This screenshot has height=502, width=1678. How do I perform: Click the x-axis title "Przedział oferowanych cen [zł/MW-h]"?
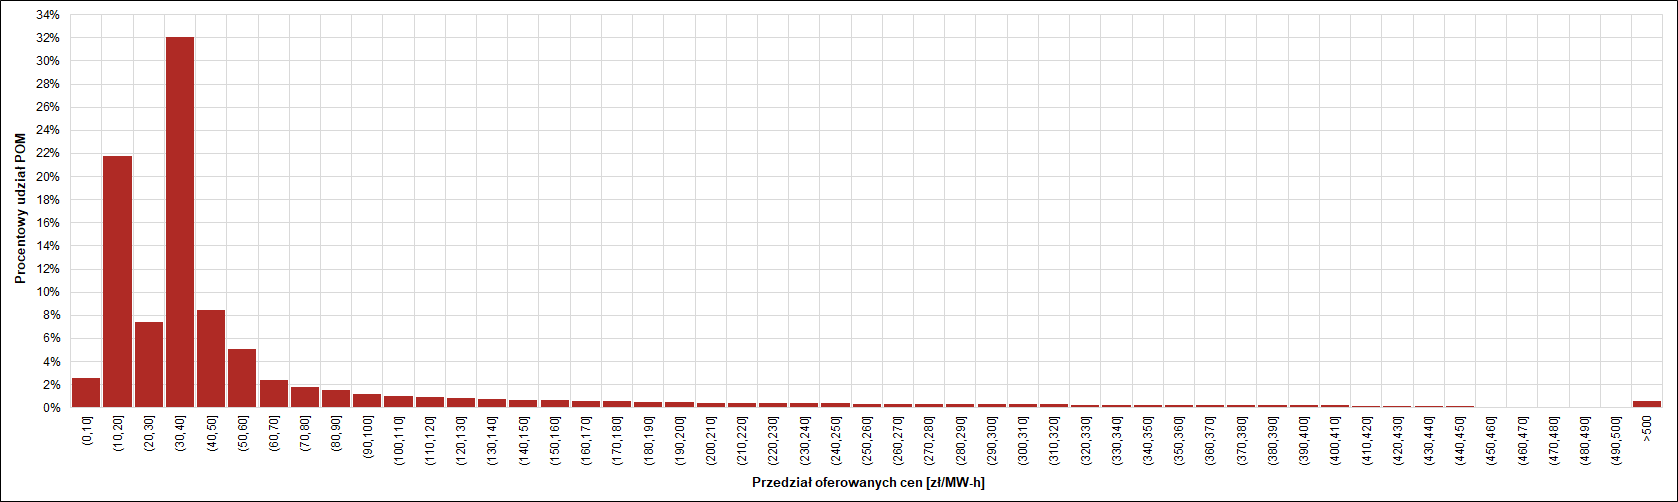(868, 483)
